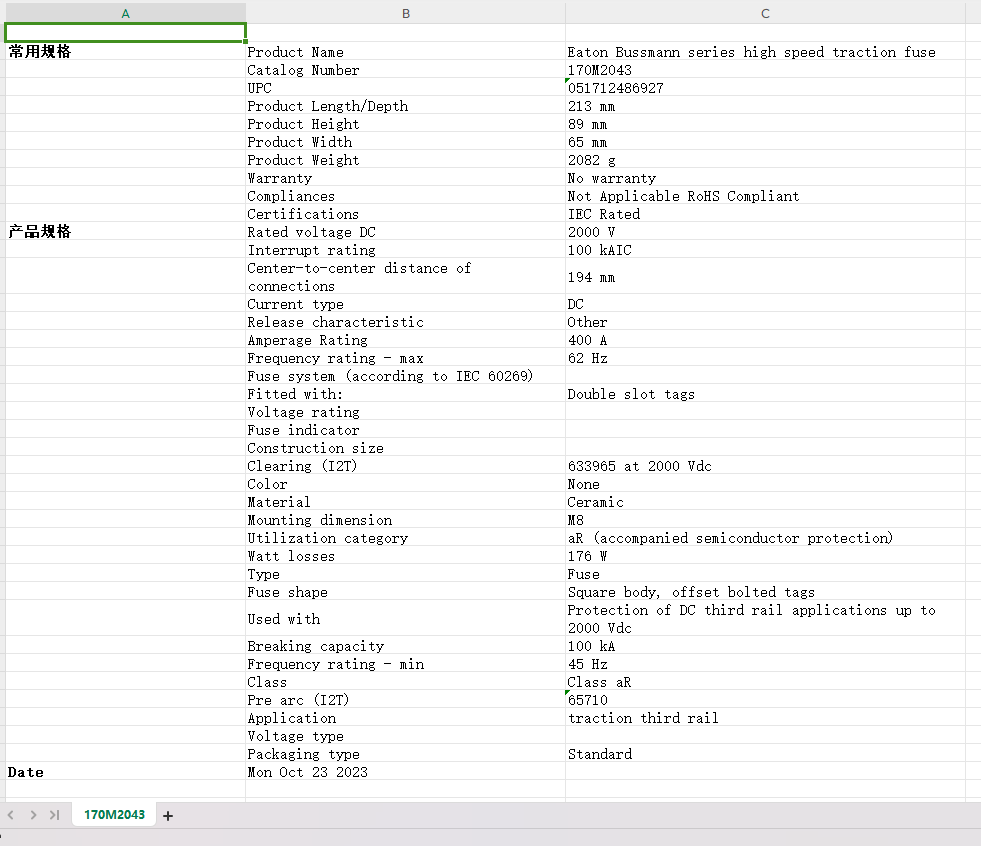Click traction third rail application cell
981x846 pixels.
(765, 718)
